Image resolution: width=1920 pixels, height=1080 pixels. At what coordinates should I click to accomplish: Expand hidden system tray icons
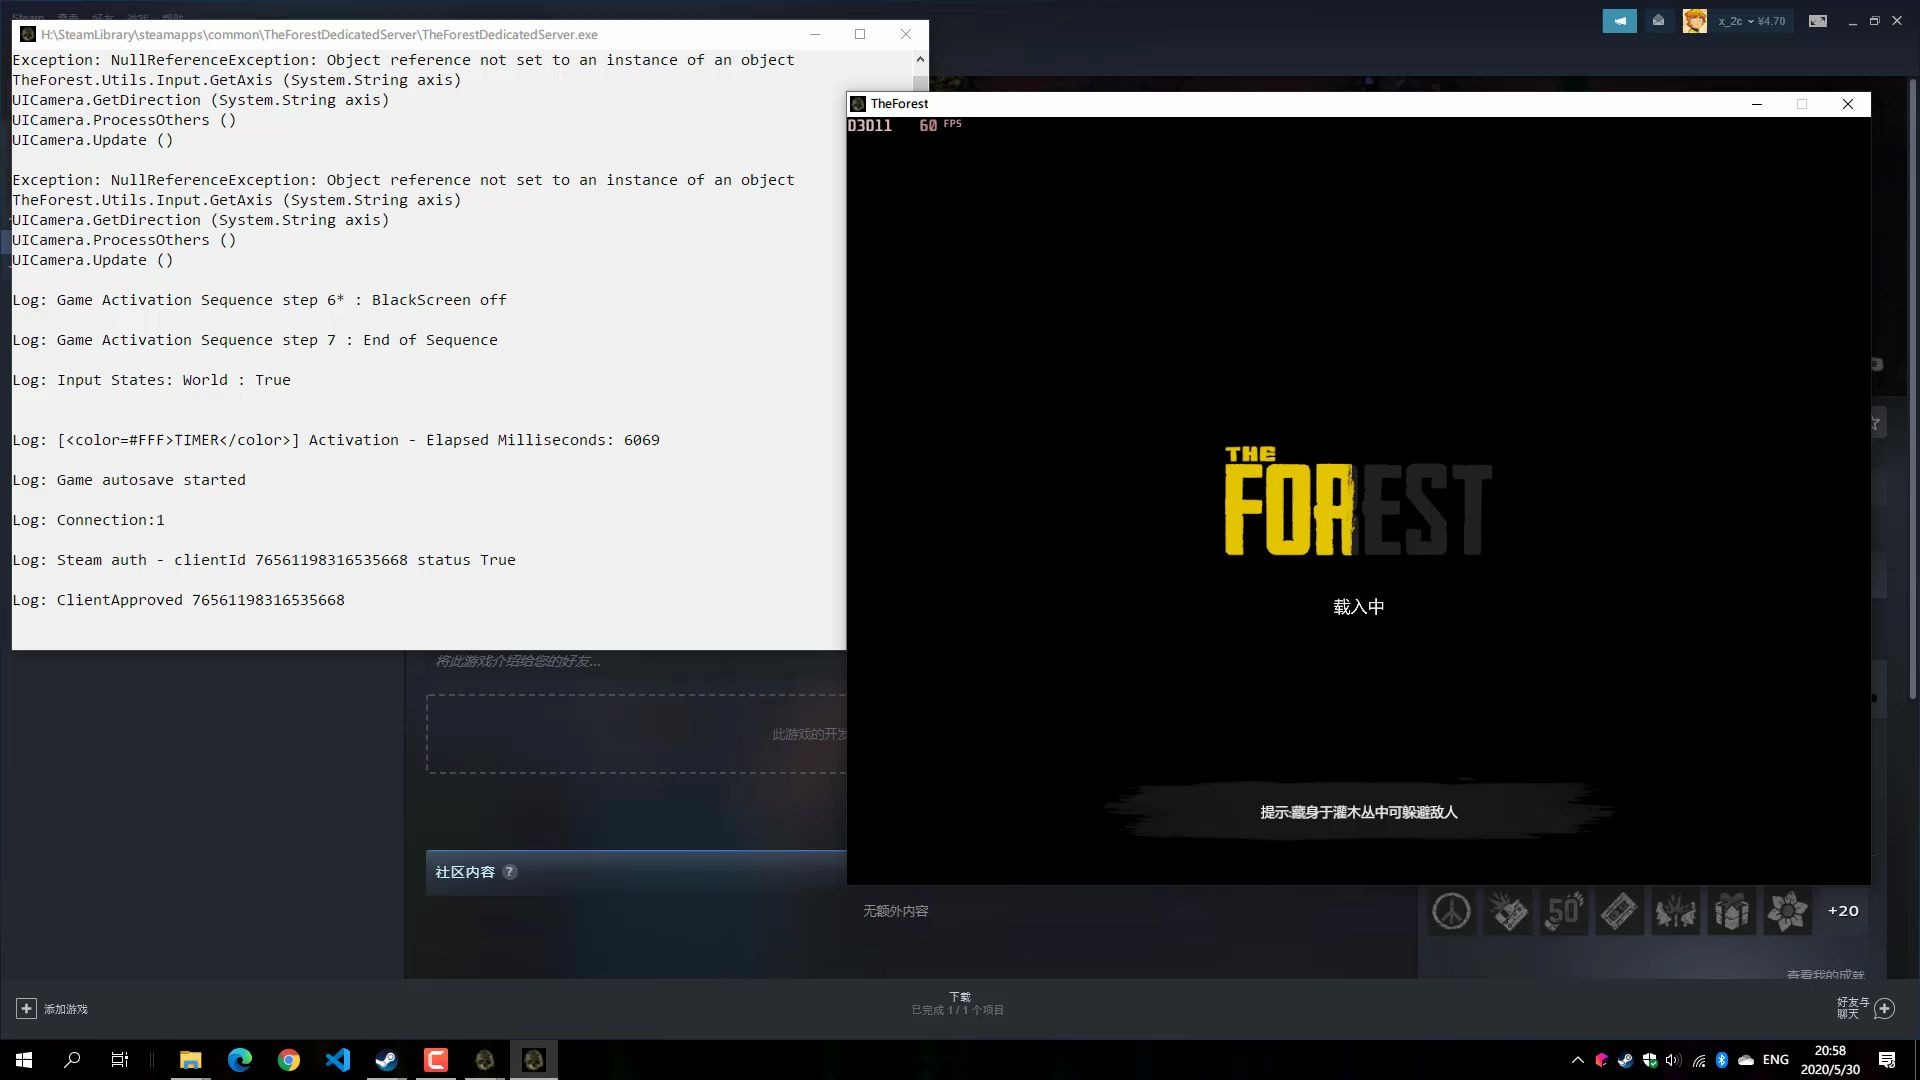point(1578,1060)
